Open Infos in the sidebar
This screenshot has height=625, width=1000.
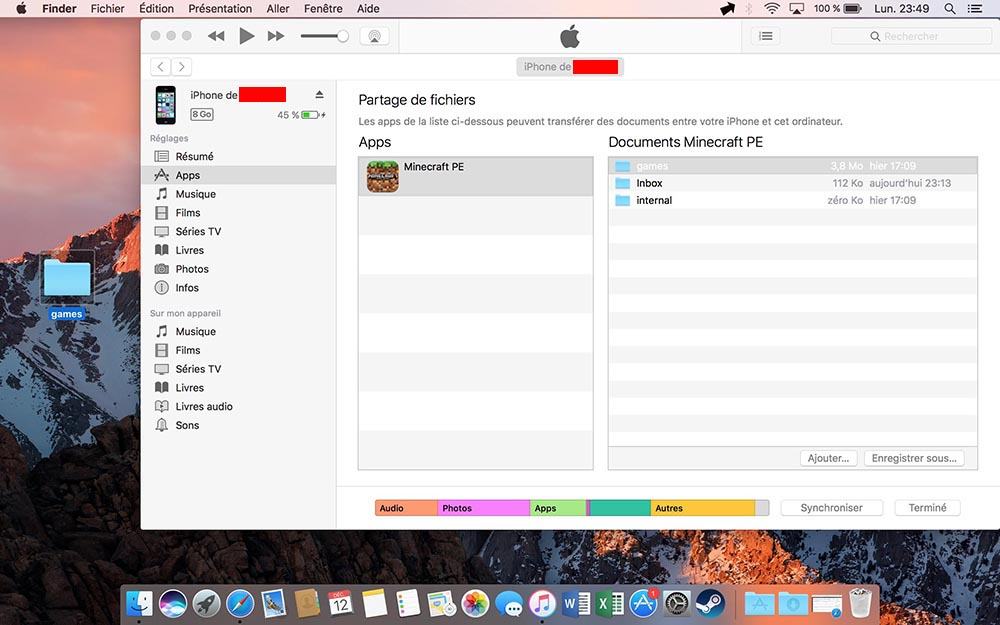(x=239, y=288)
